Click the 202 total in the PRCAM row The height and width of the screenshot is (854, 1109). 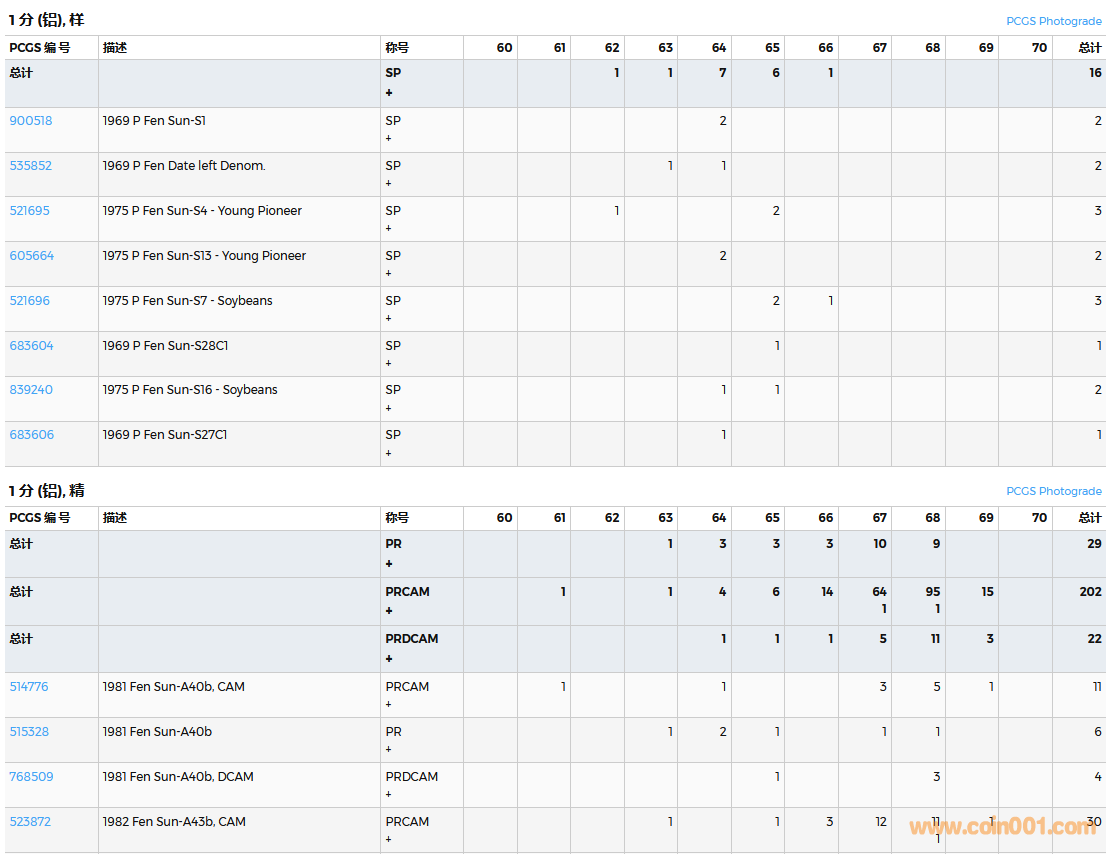(x=1090, y=592)
